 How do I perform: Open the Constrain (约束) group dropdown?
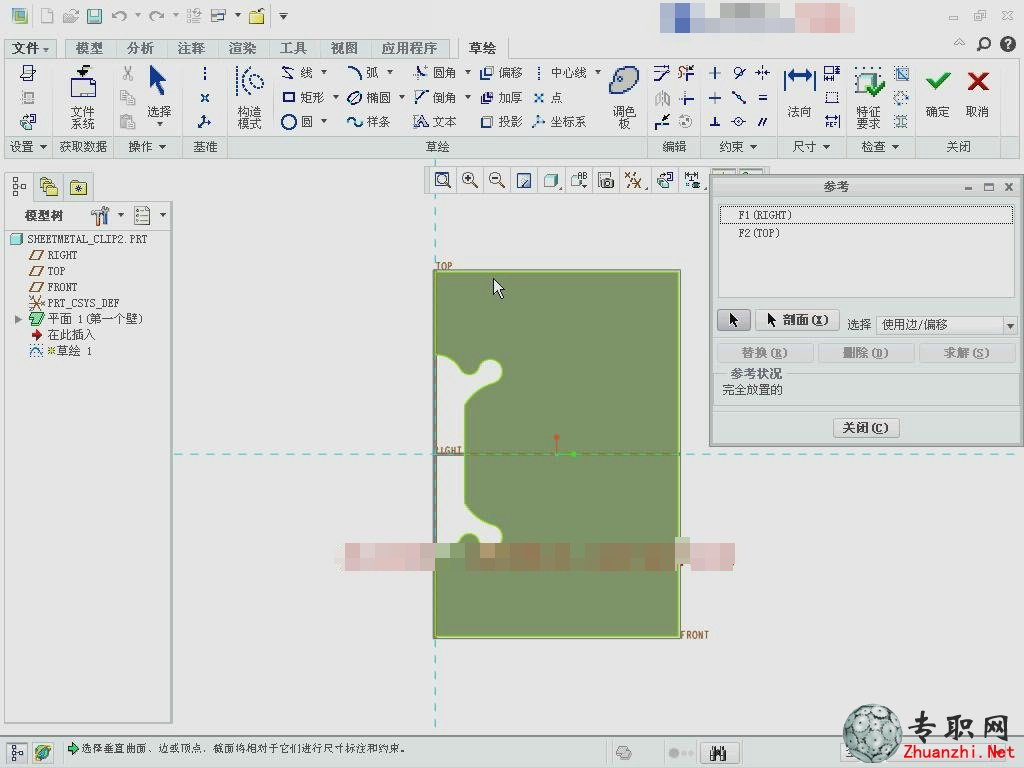click(739, 147)
